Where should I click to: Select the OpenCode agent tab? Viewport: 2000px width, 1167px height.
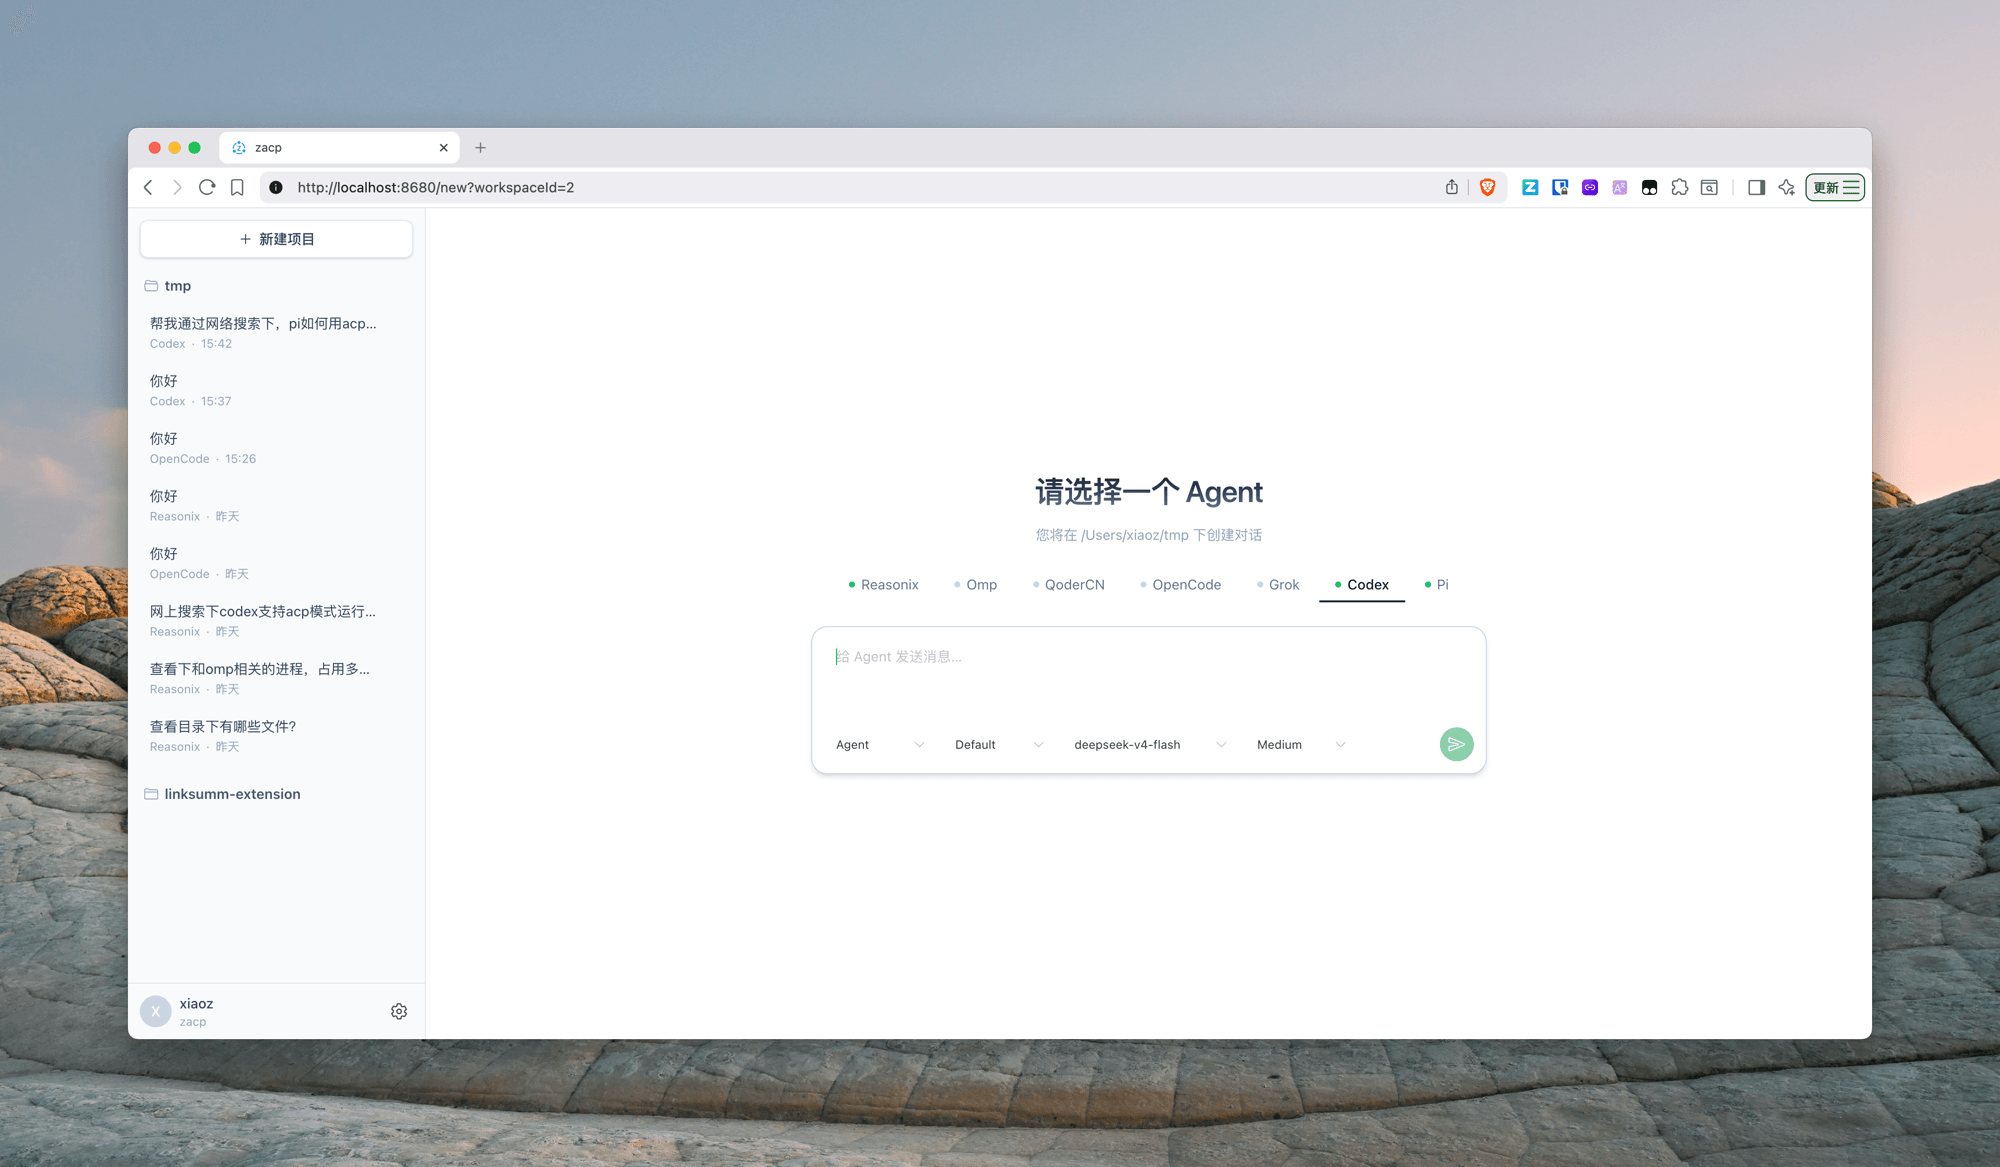(1180, 585)
